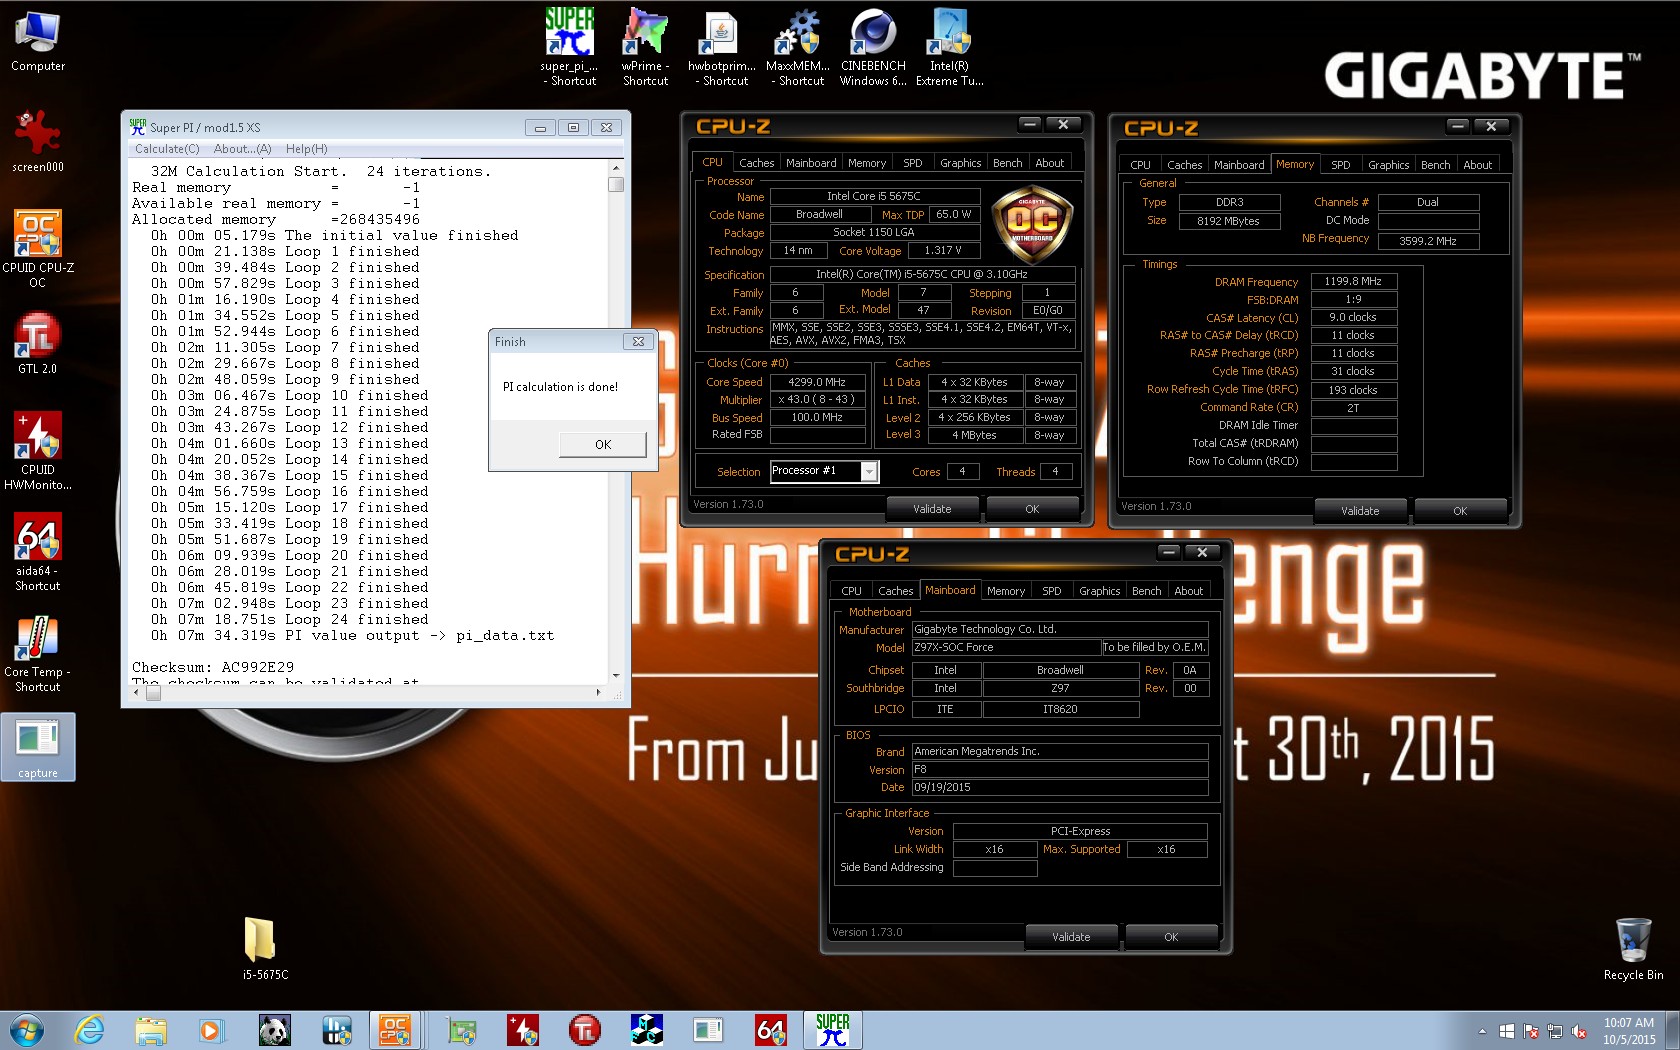Launch Intel Extreme Tuning icon
This screenshot has width=1680, height=1050.
click(x=950, y=47)
